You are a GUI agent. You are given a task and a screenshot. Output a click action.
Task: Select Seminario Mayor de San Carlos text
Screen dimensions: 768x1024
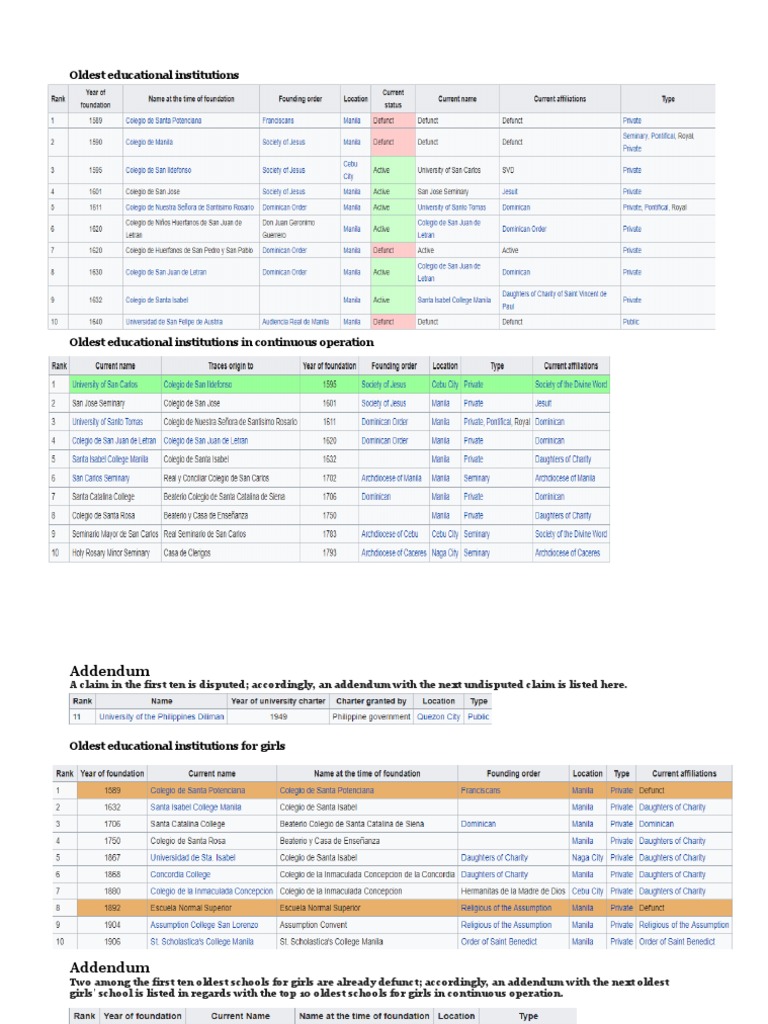pyautogui.click(x=115, y=534)
